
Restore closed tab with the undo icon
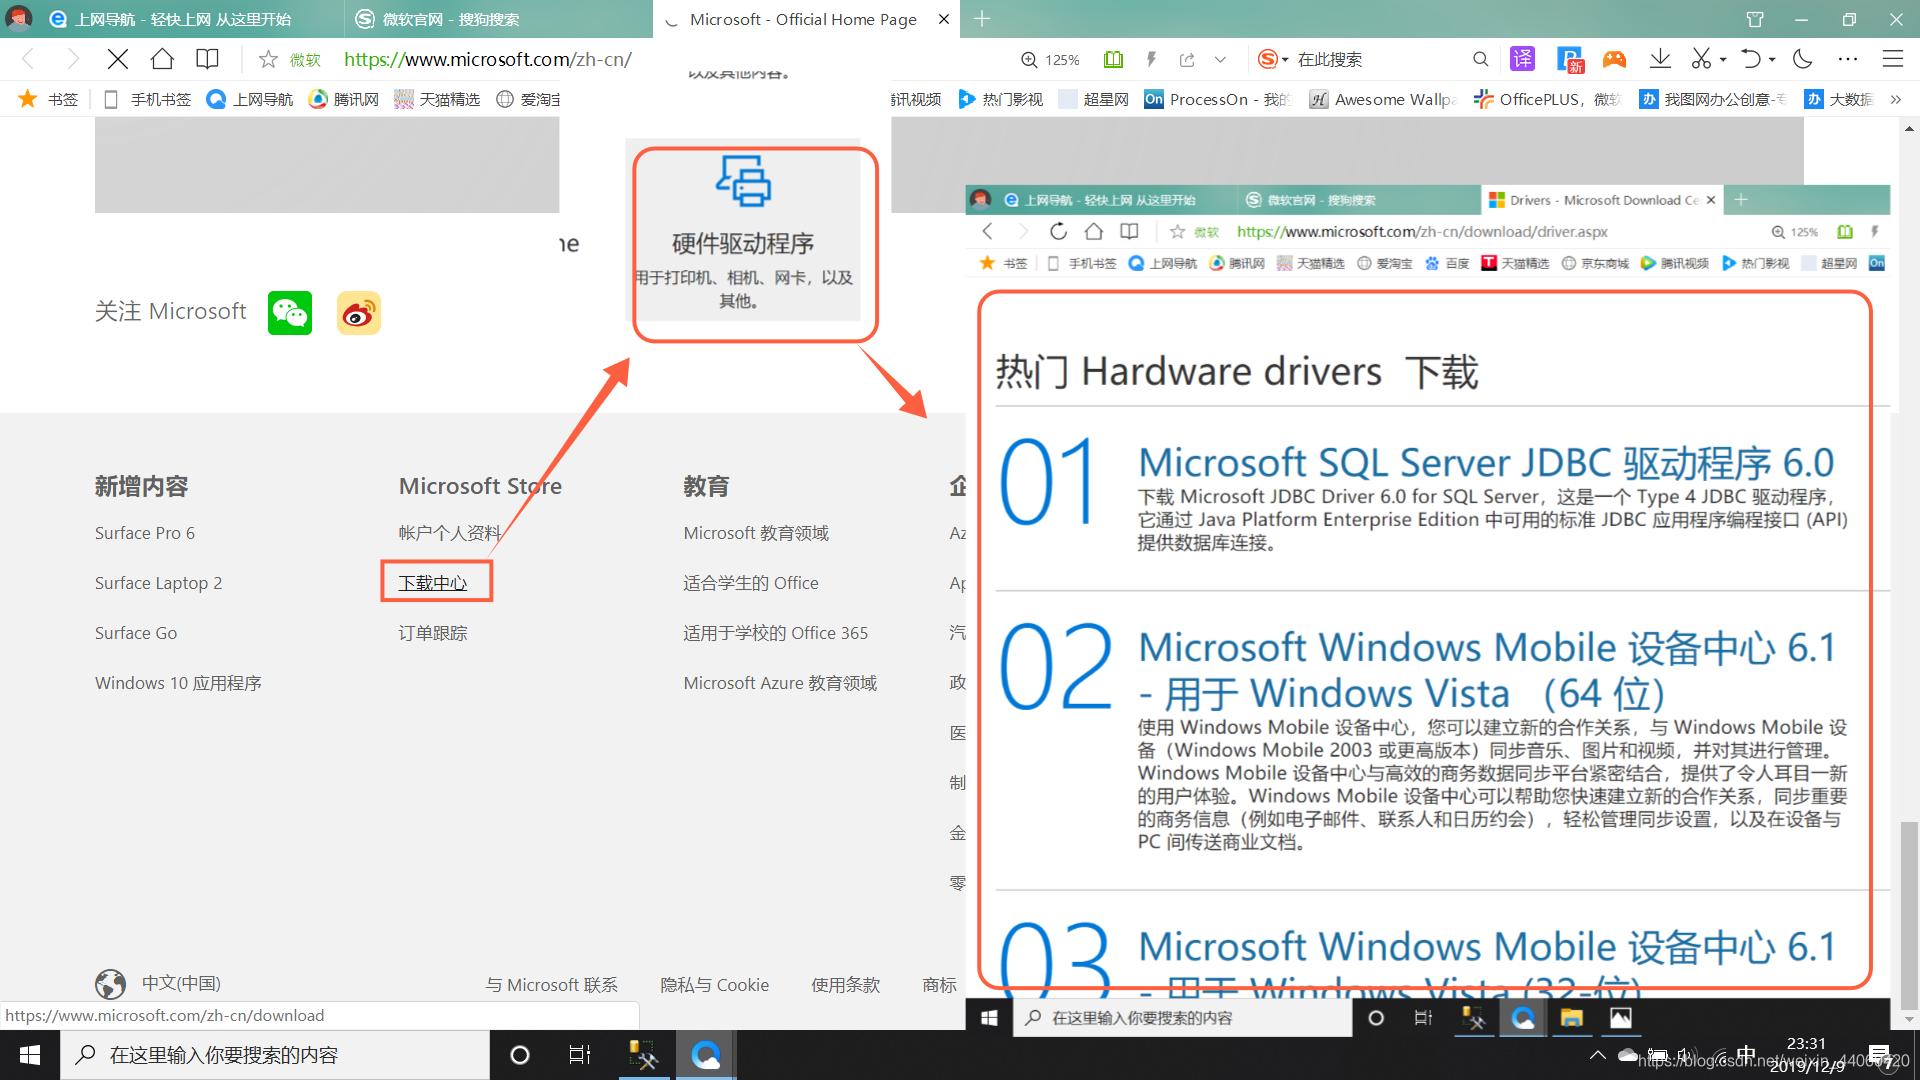1751,59
